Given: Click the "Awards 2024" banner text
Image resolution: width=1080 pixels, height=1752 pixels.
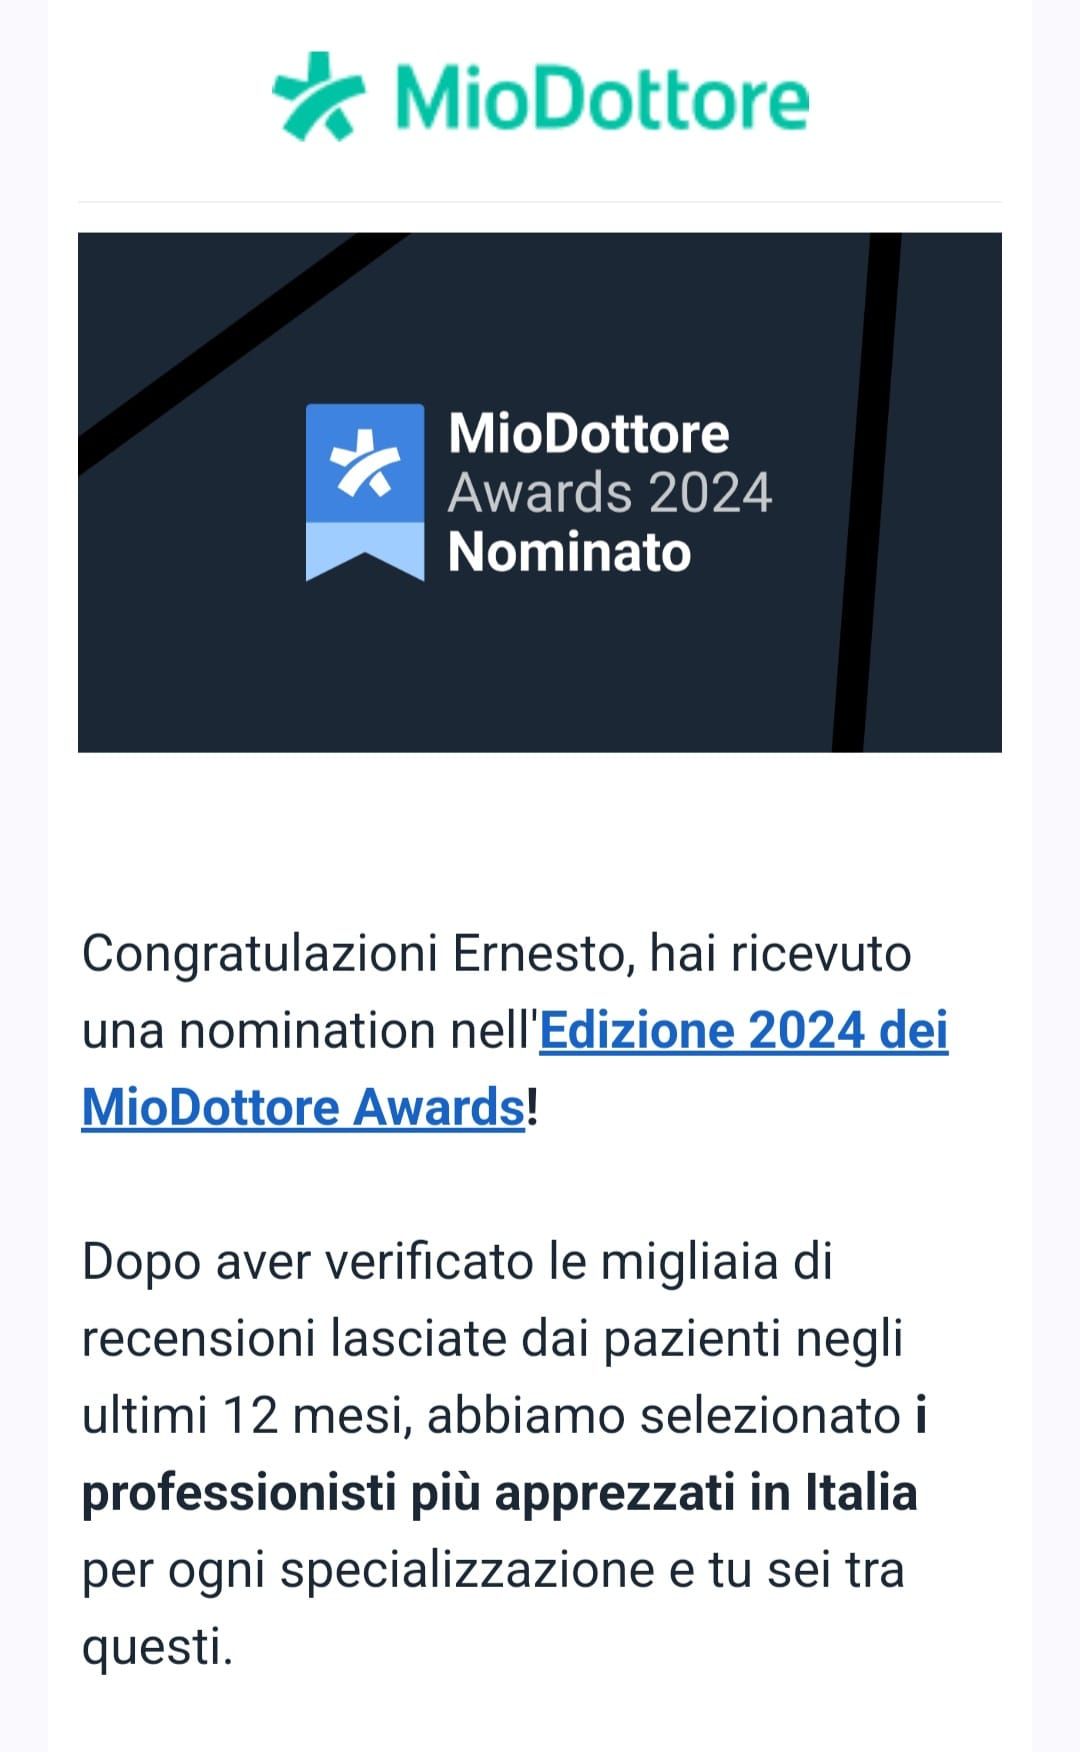Looking at the screenshot, I should [610, 492].
